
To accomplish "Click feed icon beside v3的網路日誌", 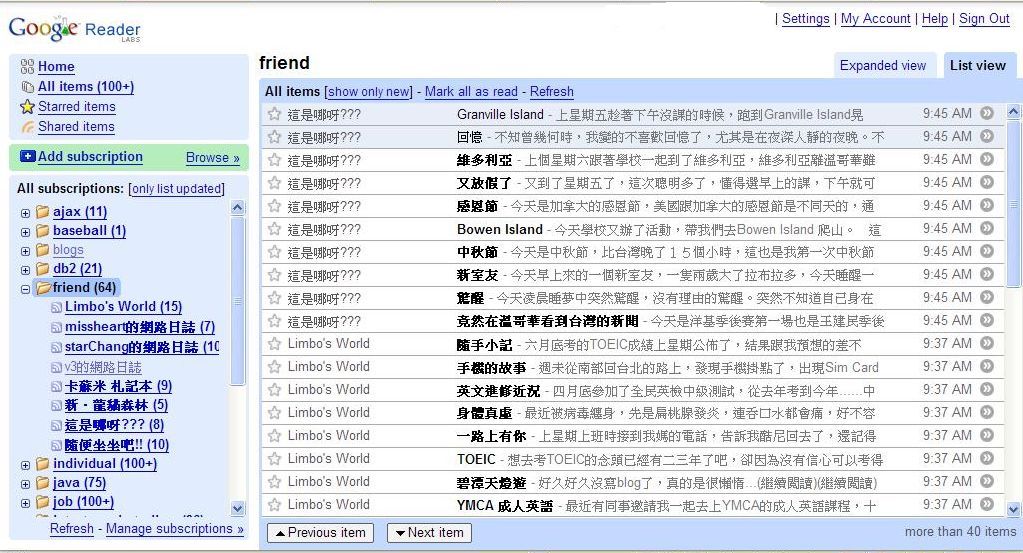I will (x=57, y=368).
